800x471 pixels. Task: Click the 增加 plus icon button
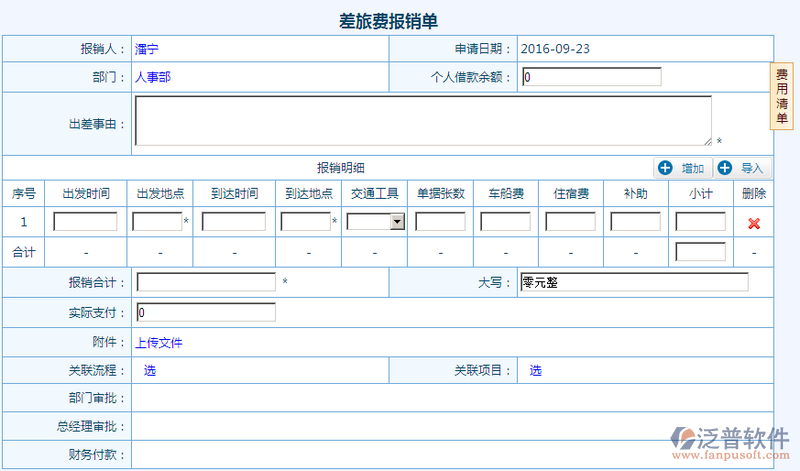(683, 168)
